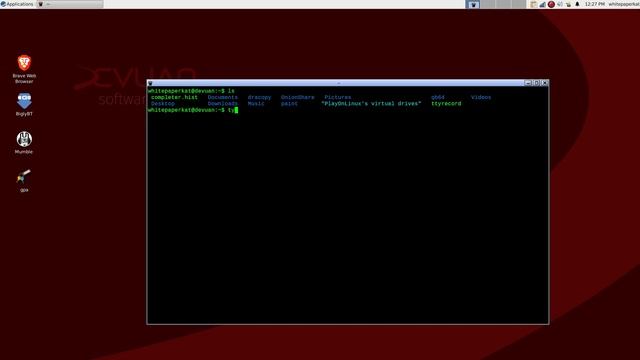This screenshot has height=360, width=640.
Task: Click the Downloads directory name in terminal
Action: [222, 104]
